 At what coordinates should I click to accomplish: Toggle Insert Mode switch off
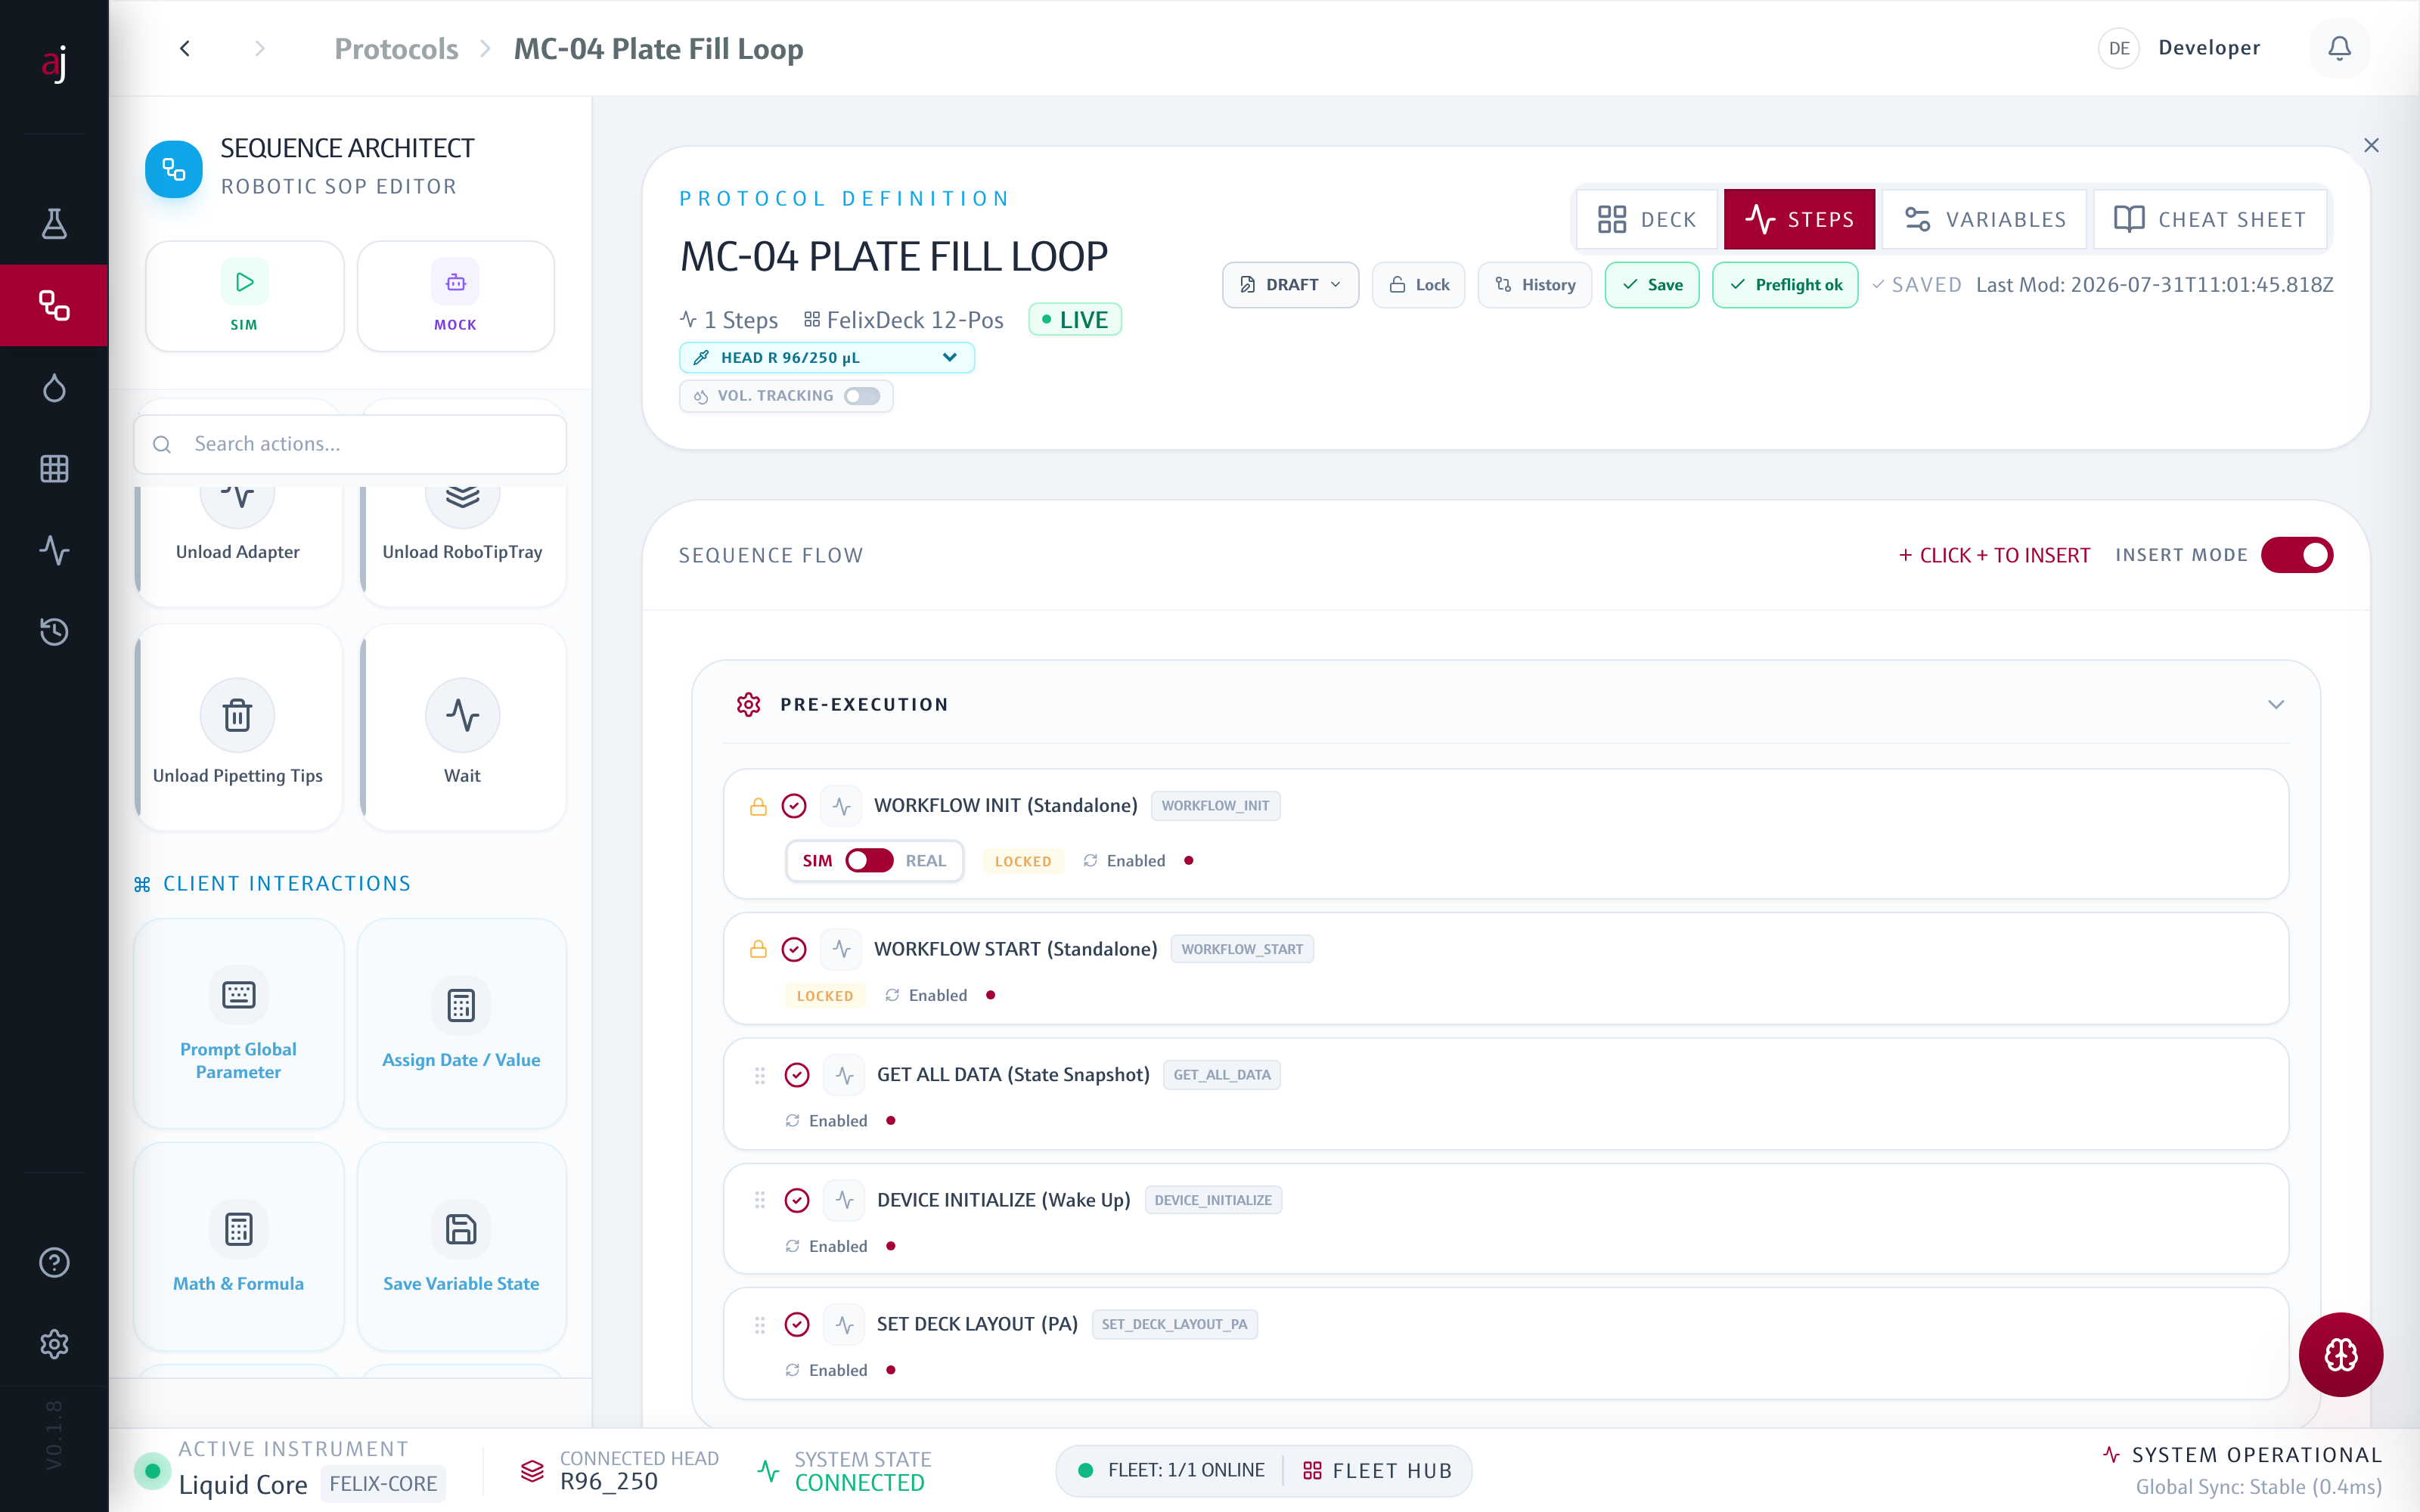(x=2296, y=555)
